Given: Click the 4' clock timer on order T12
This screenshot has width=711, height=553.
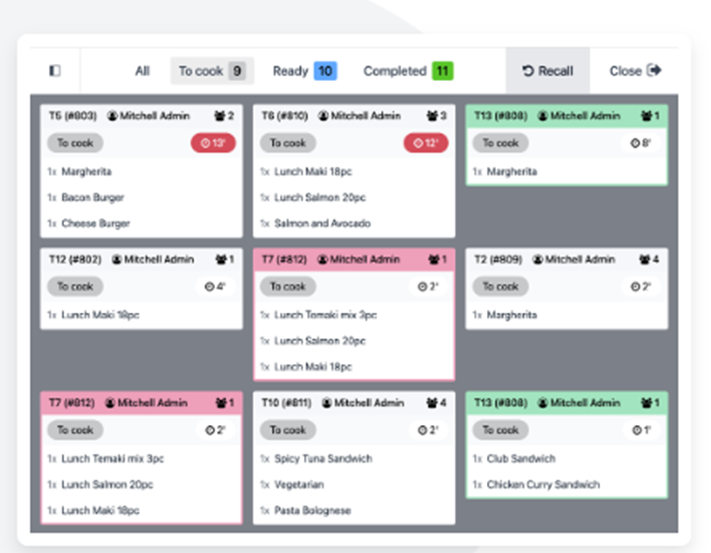Looking at the screenshot, I should [x=216, y=286].
